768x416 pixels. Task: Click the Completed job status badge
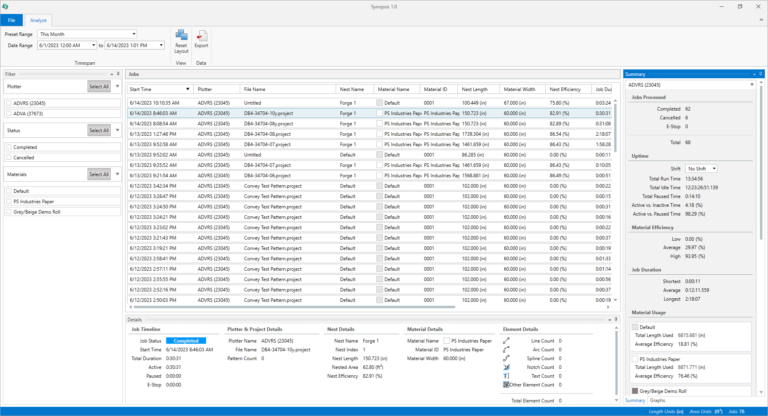pyautogui.click(x=186, y=341)
